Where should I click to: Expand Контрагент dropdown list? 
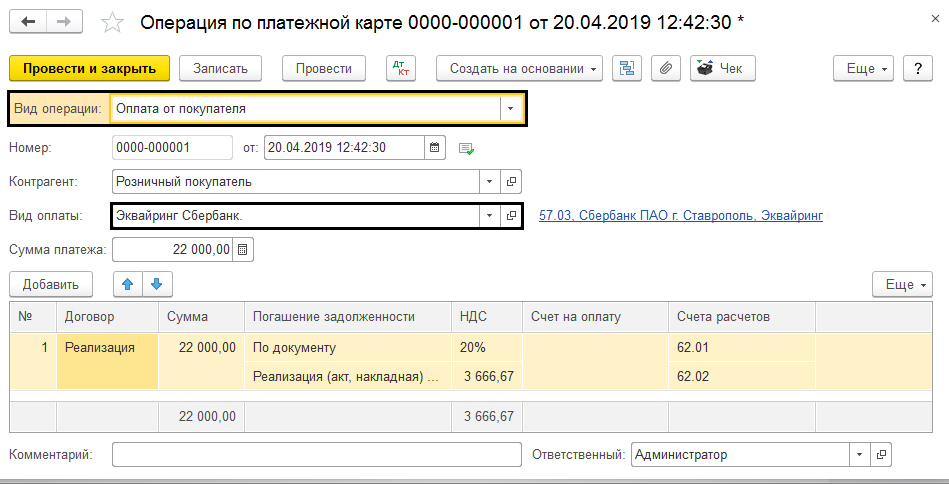[489, 182]
